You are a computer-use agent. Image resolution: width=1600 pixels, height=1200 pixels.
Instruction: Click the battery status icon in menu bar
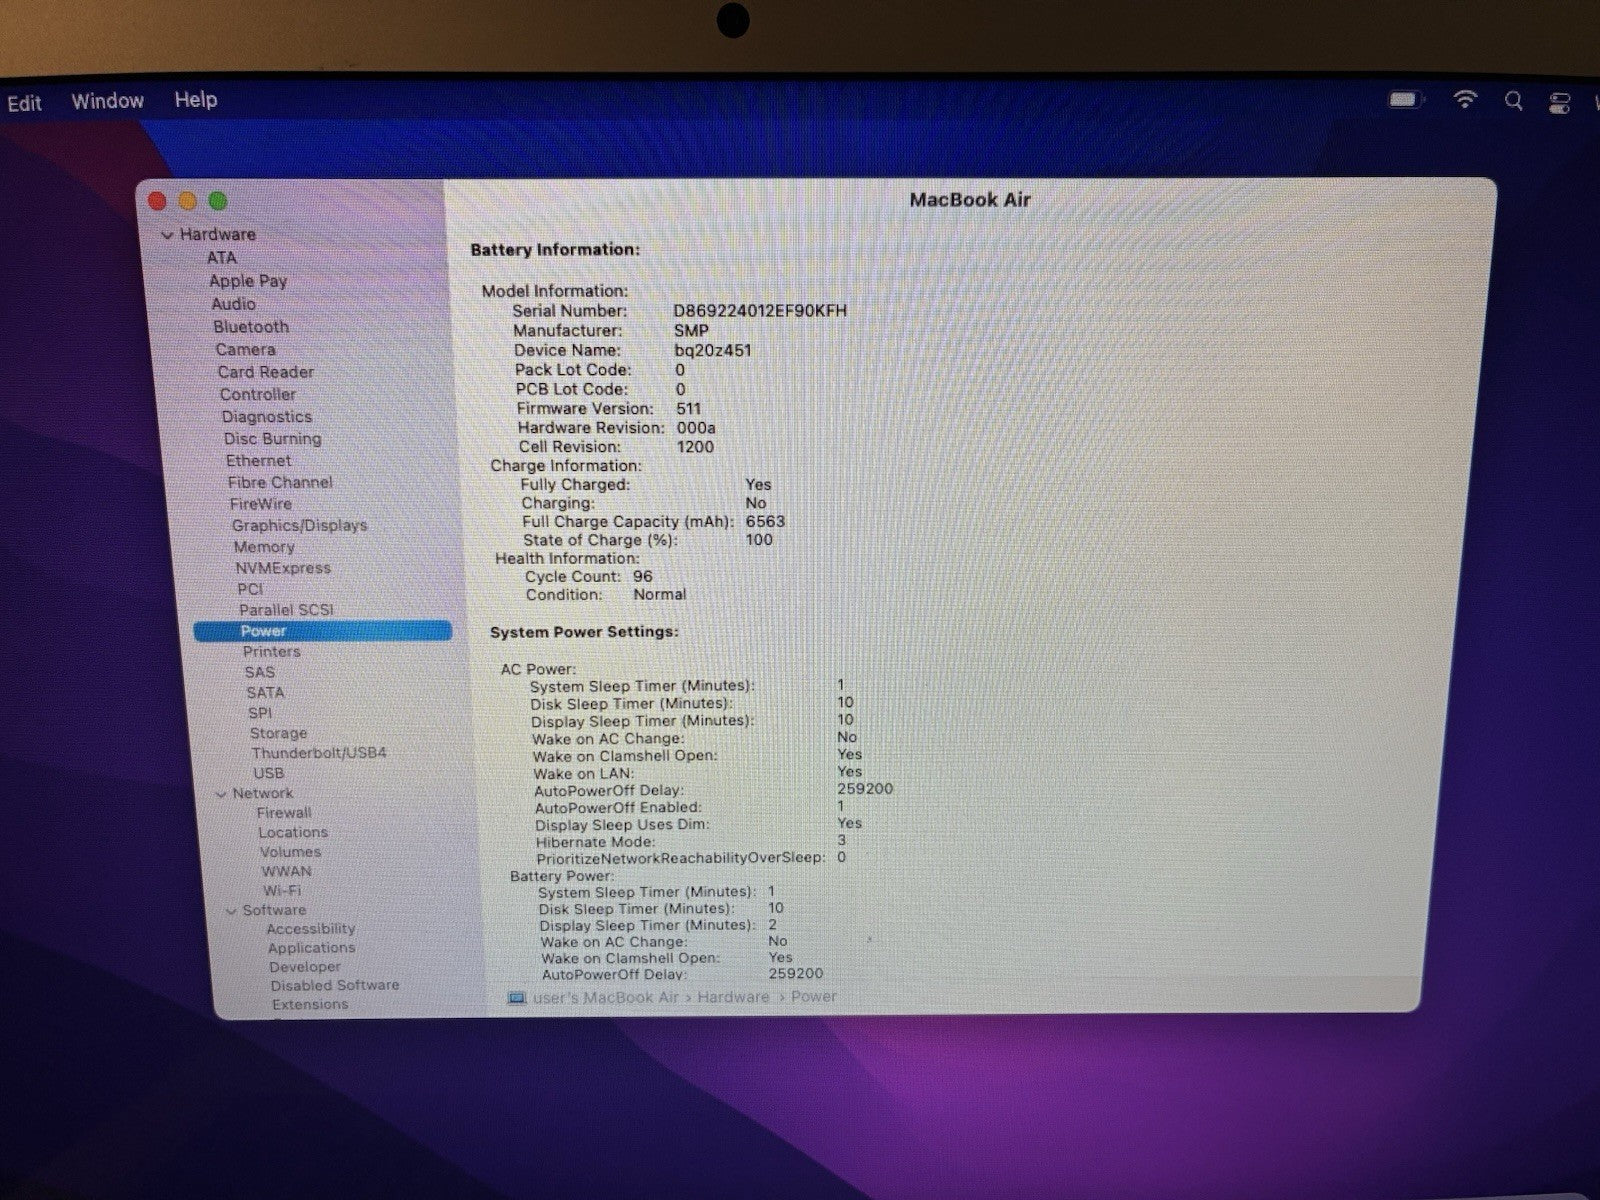coord(1404,100)
